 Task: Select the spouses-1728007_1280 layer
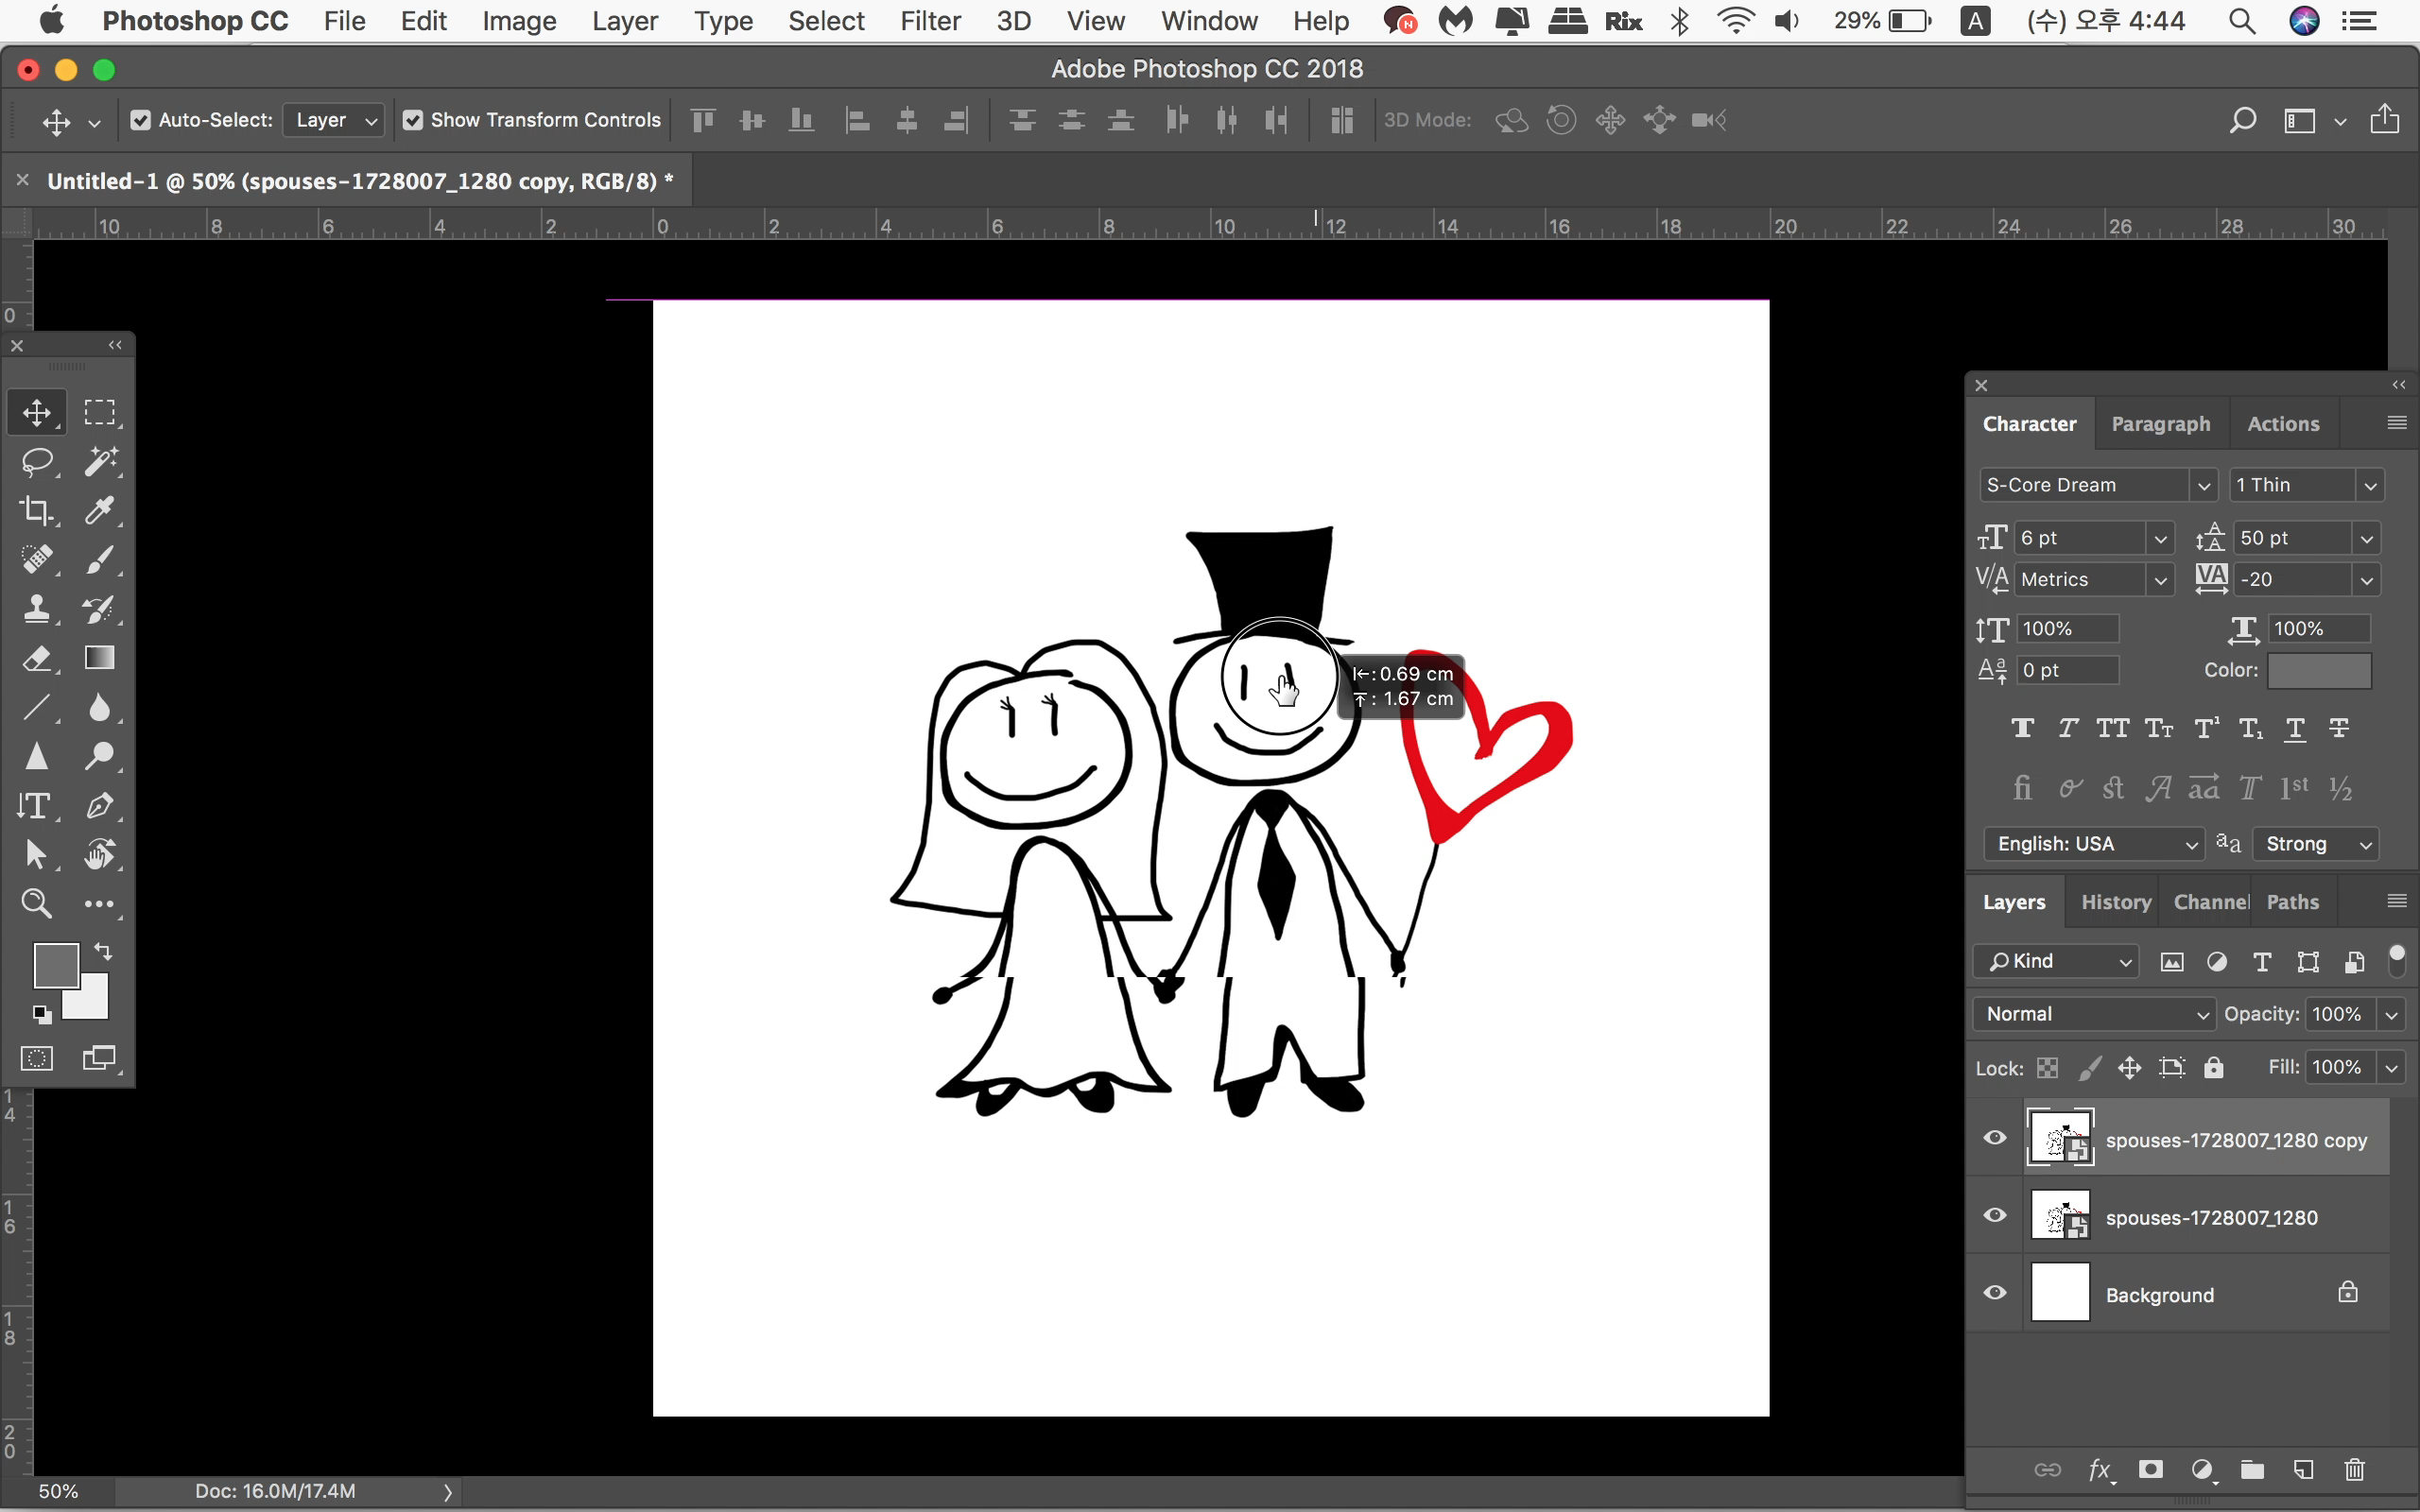2211,1217
